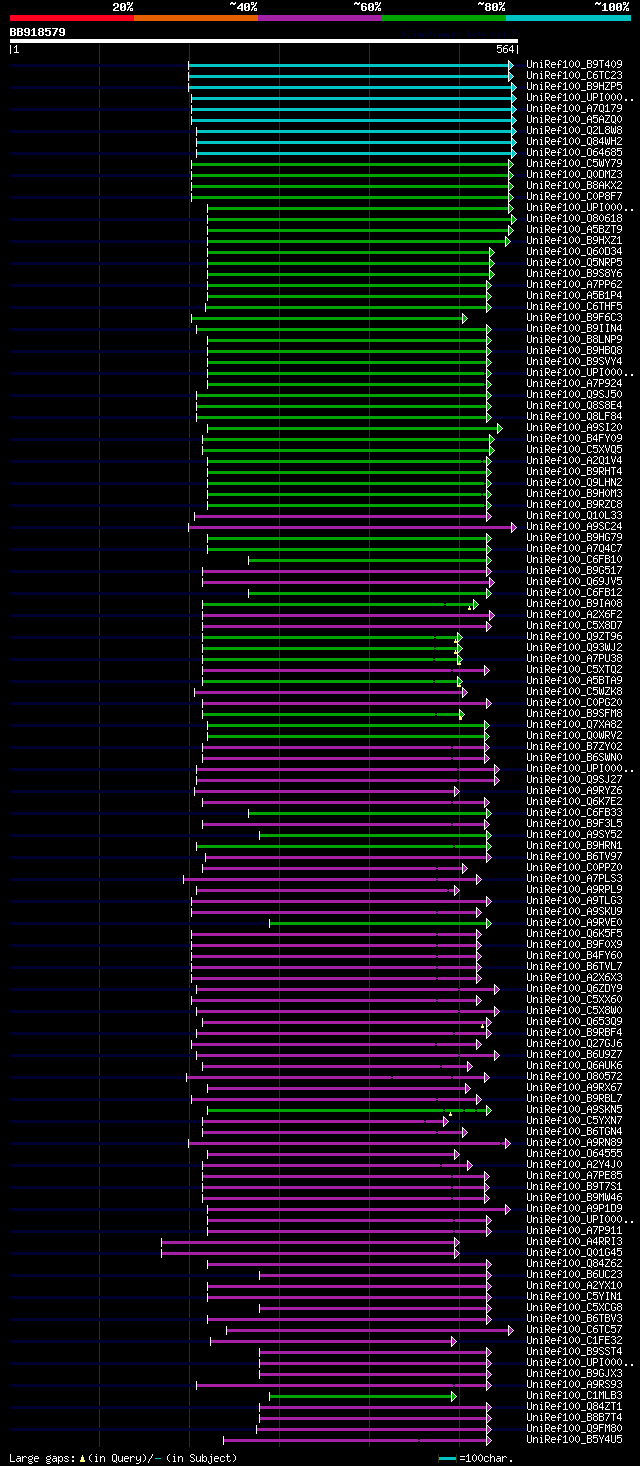640x1466 pixels.
Task: Select hit label UniRef100_Q10L33
Action: (x=574, y=516)
